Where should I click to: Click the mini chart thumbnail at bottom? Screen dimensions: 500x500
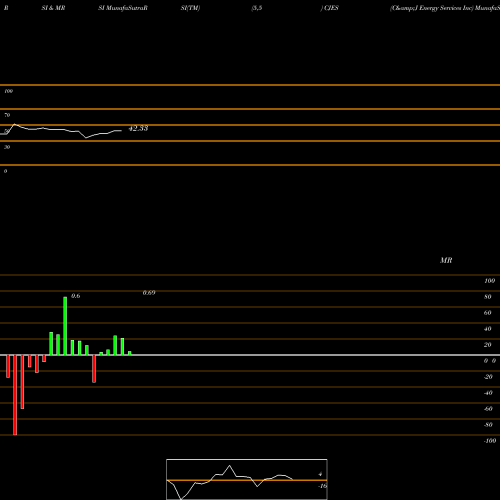tap(247, 479)
